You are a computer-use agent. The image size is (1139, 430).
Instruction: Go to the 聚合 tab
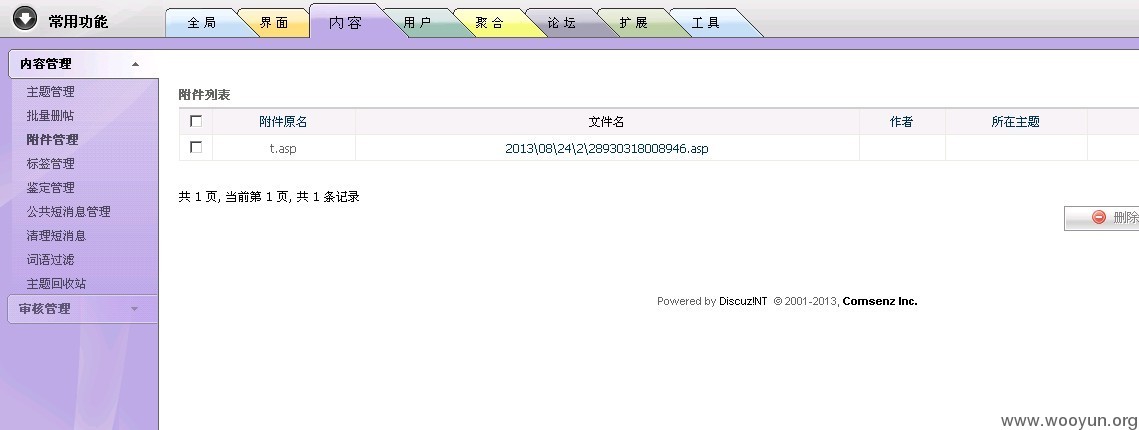(490, 23)
